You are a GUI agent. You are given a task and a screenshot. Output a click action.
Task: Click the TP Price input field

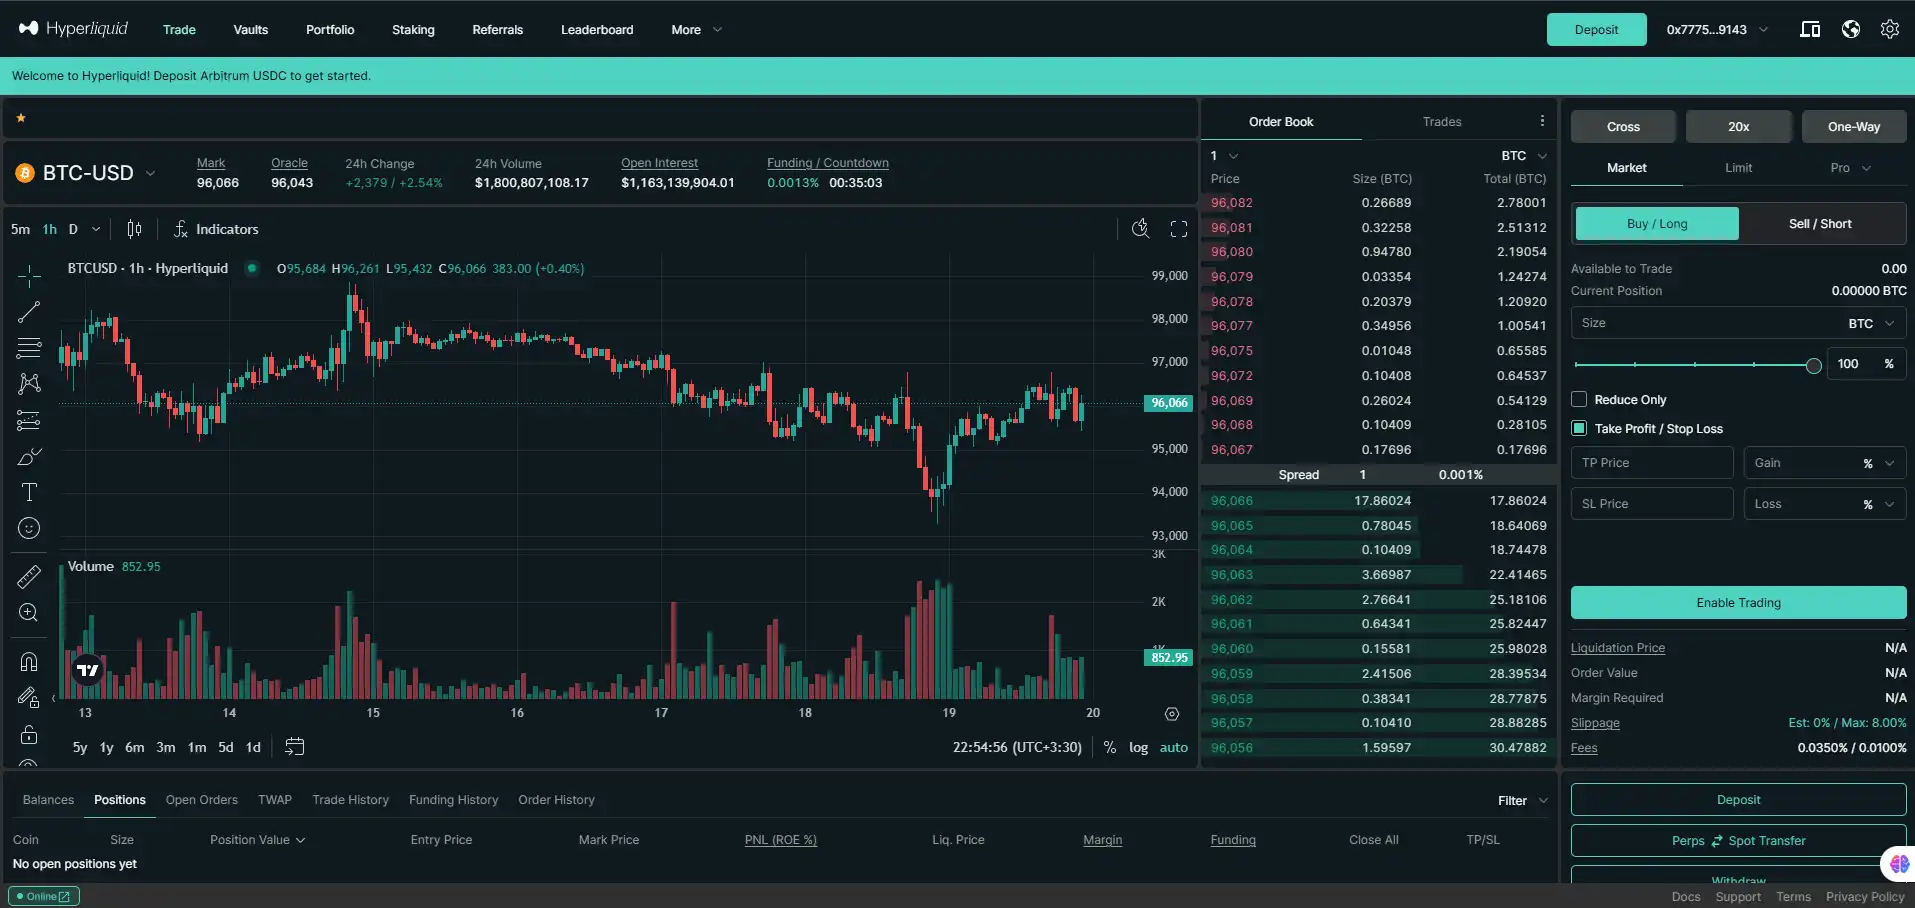1652,463
